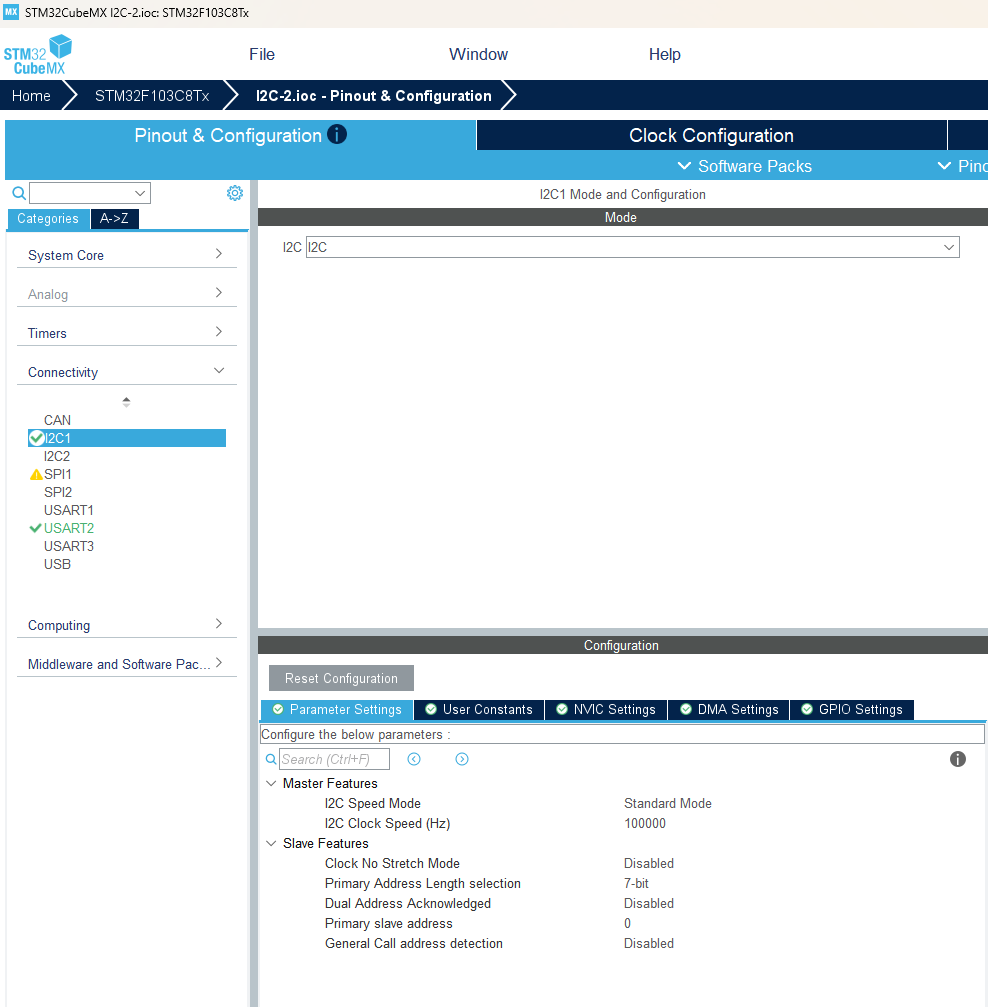
Task: Click Primary Address Length selection label
Action: pyautogui.click(x=423, y=883)
